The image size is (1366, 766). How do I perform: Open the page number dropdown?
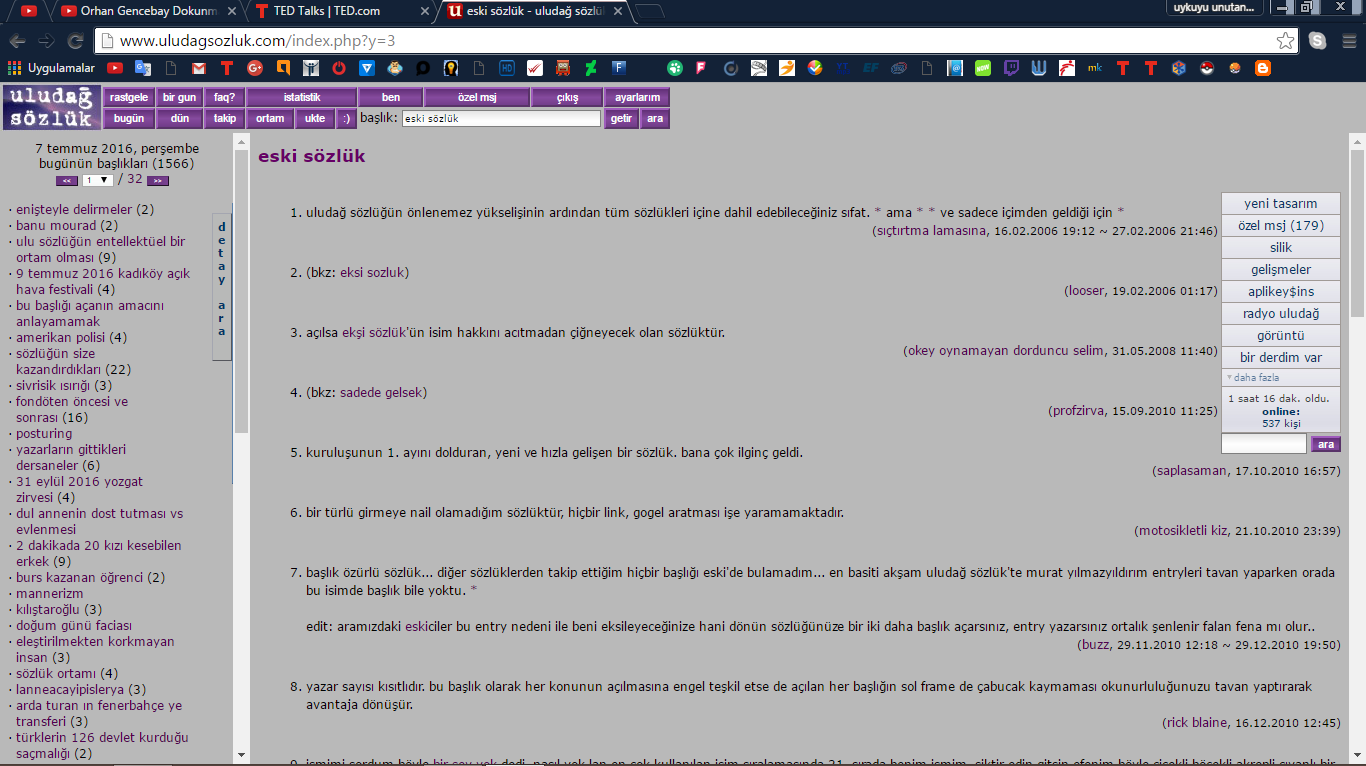[x=98, y=180]
